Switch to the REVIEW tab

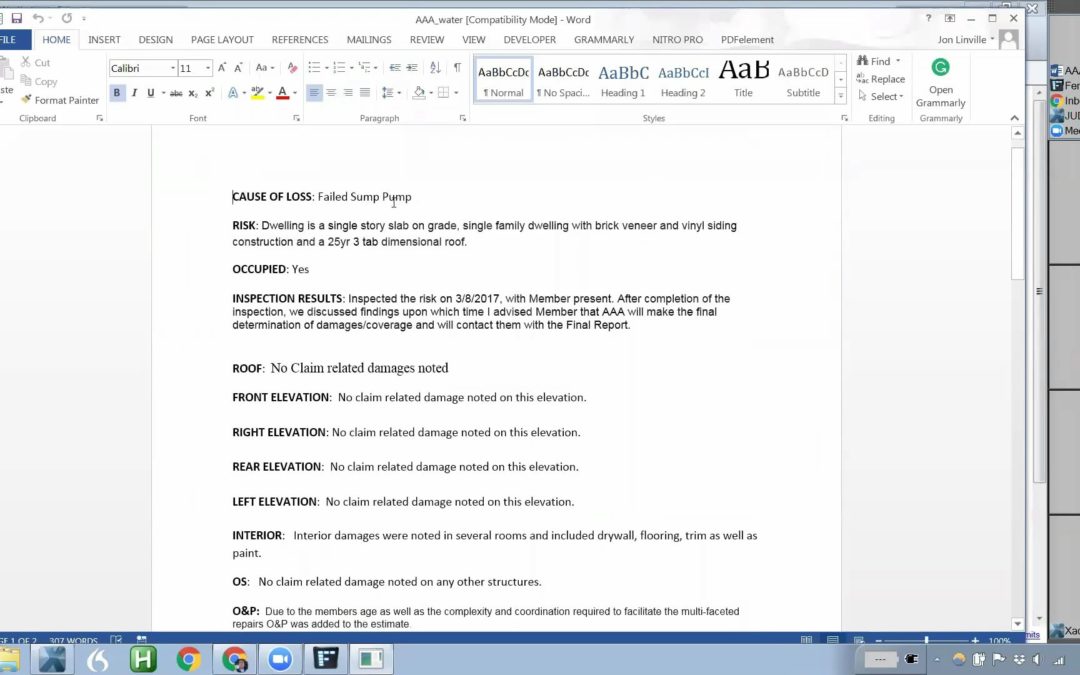coord(427,39)
